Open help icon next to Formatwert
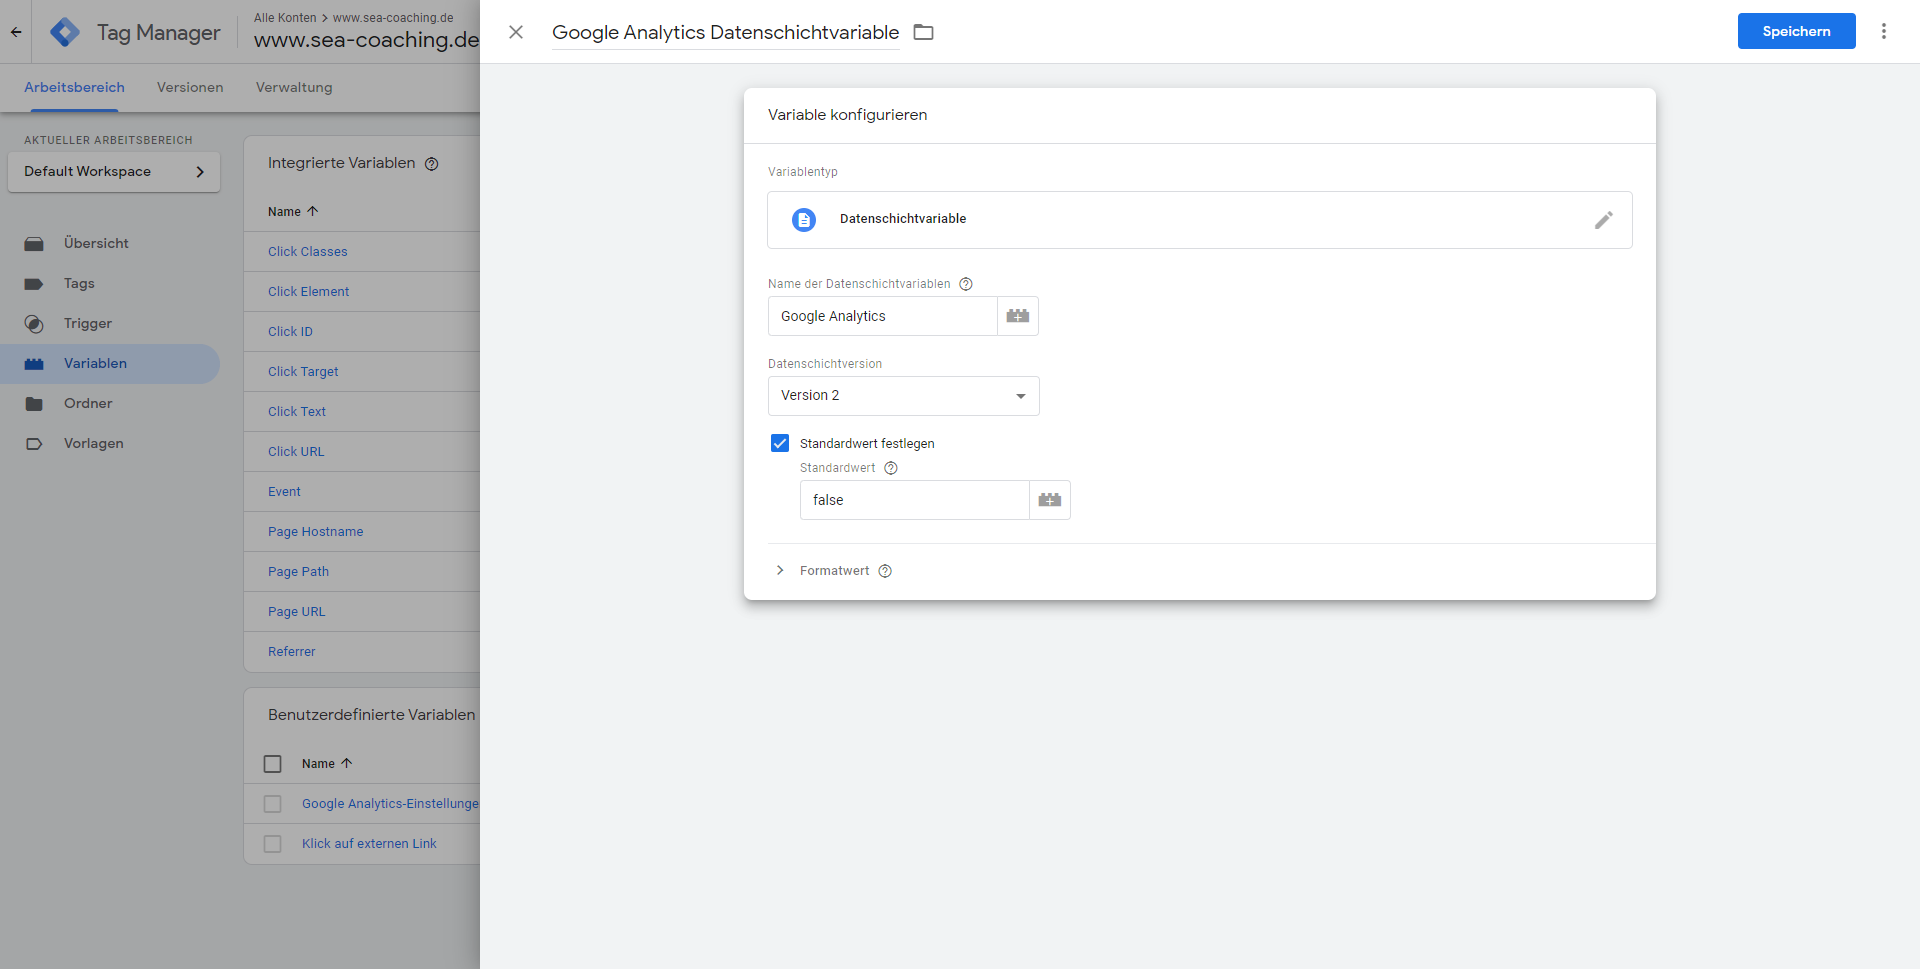 pos(885,571)
